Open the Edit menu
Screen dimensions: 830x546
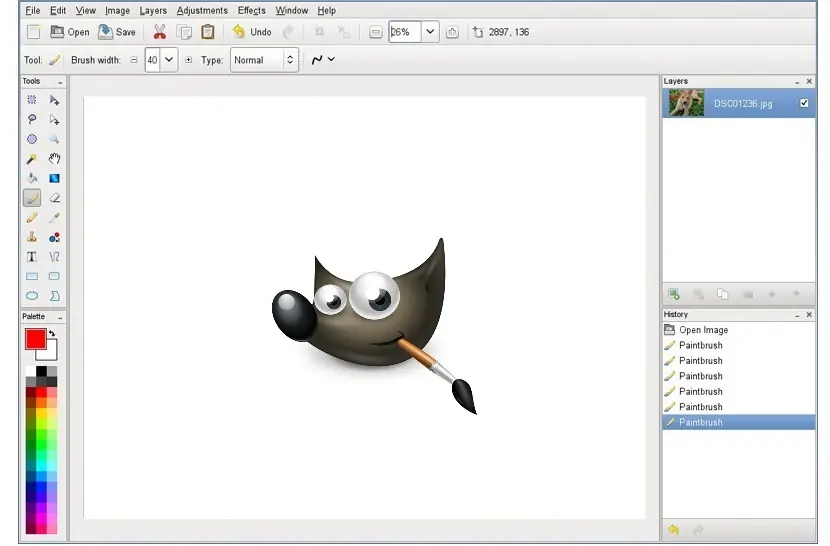coord(58,11)
